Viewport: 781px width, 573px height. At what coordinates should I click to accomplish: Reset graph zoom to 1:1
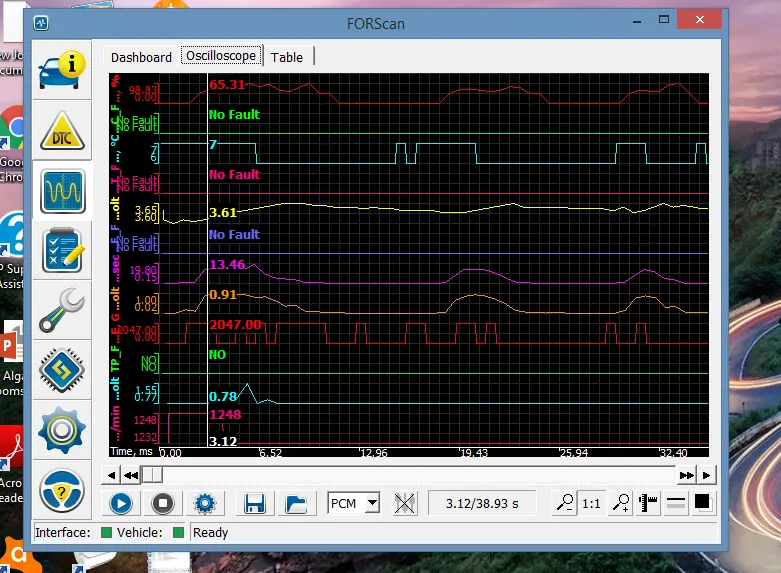click(591, 503)
